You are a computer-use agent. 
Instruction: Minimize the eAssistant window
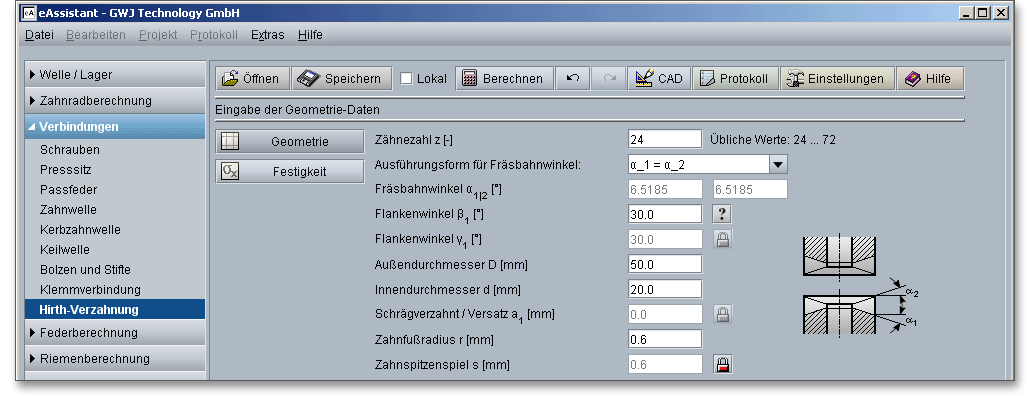click(x=966, y=12)
